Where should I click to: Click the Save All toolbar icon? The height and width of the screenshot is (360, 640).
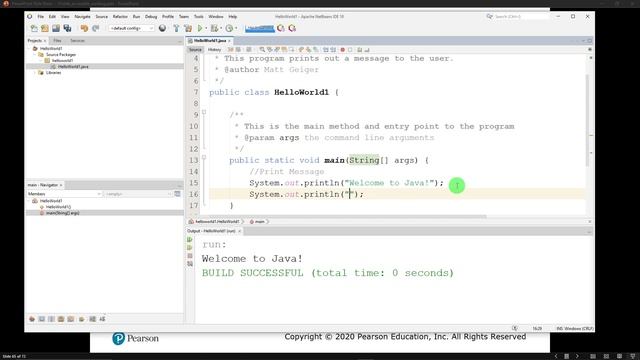click(67, 28)
